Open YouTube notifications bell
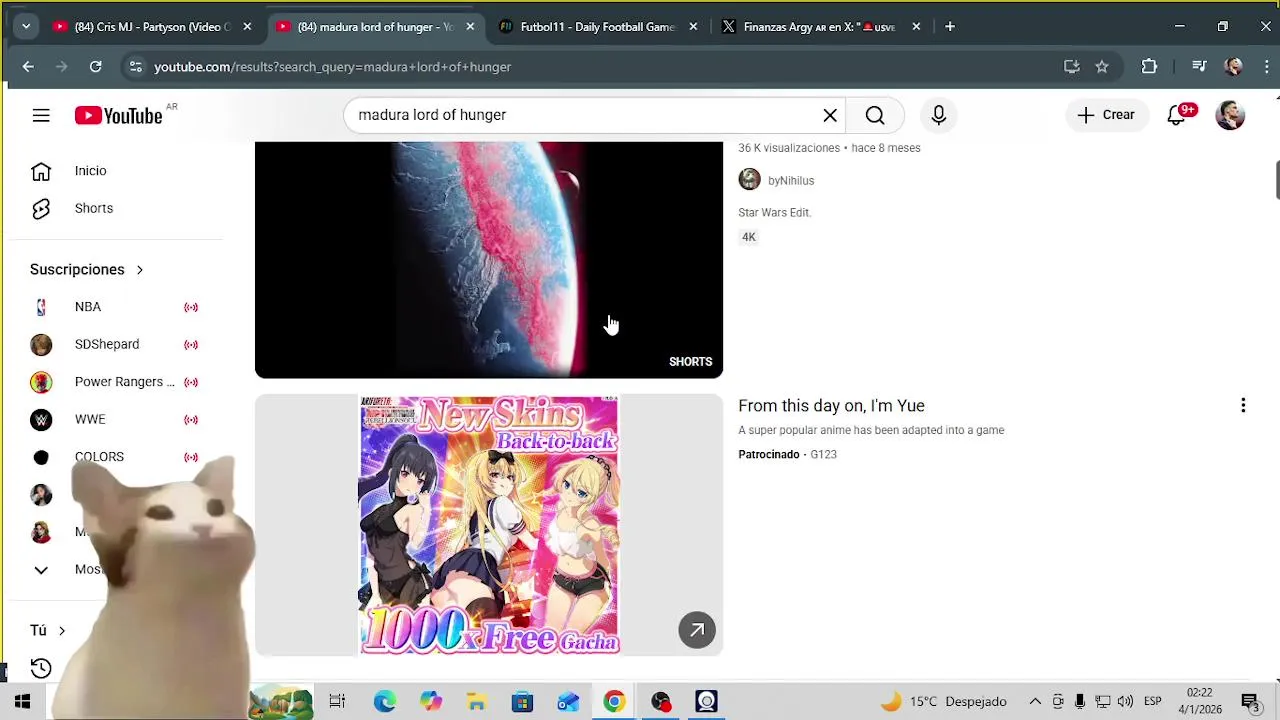Screen dimensions: 1280x720 1177,115
